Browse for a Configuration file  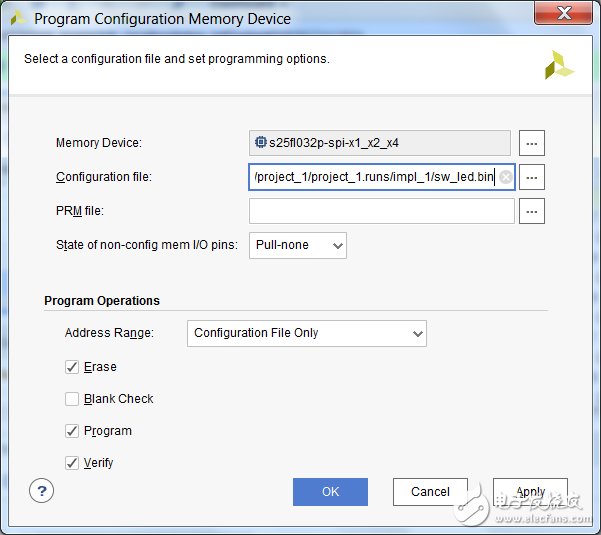point(532,177)
